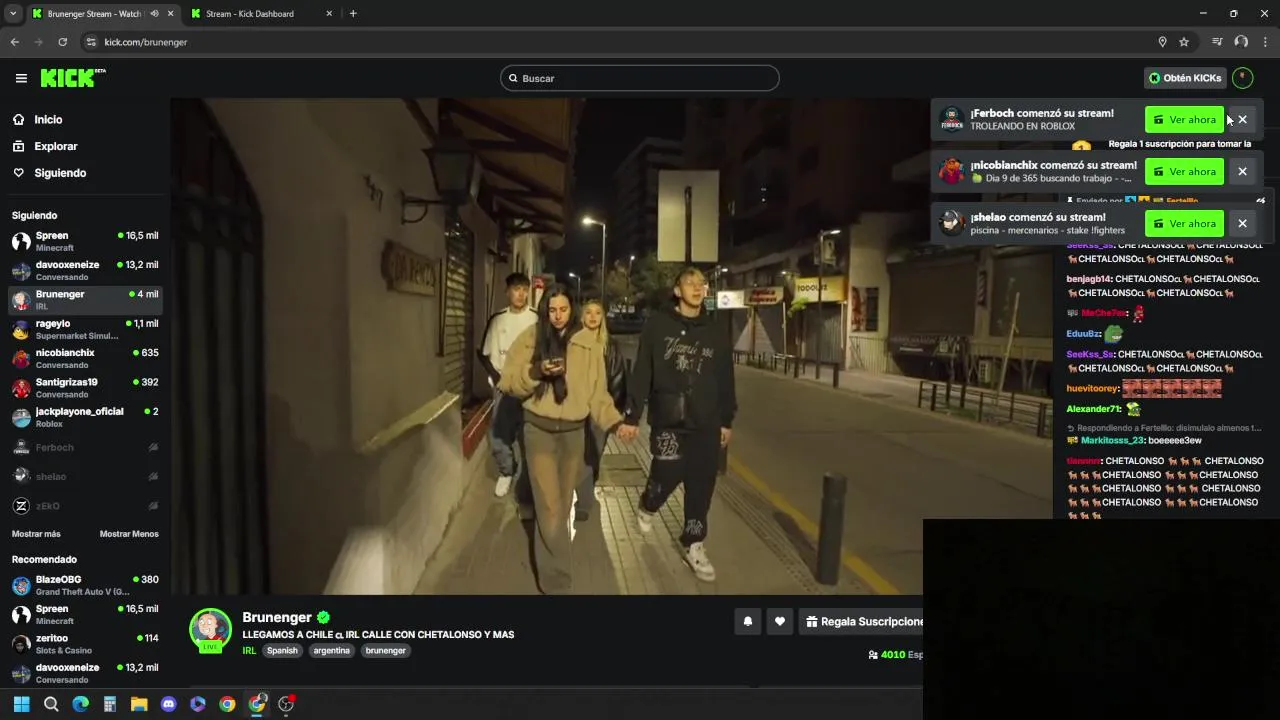Click the huevitoorey username in chat
1280x720 pixels.
[1092, 388]
